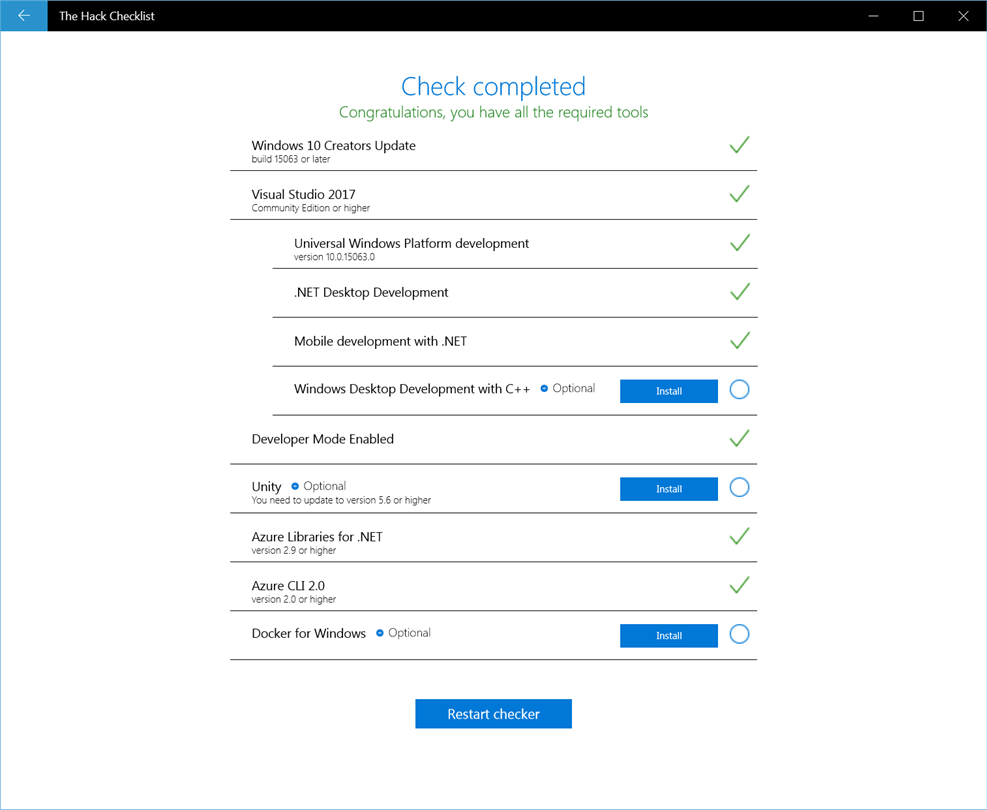
Task: Click Azure Libraries for .NET checkmark
Action: coord(739,536)
